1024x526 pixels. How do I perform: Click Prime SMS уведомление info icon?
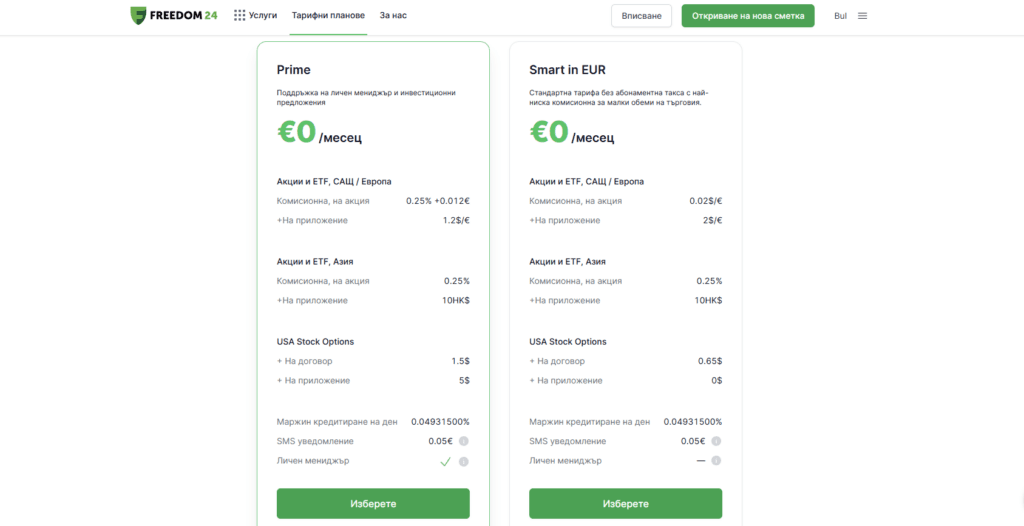[x=463, y=441]
